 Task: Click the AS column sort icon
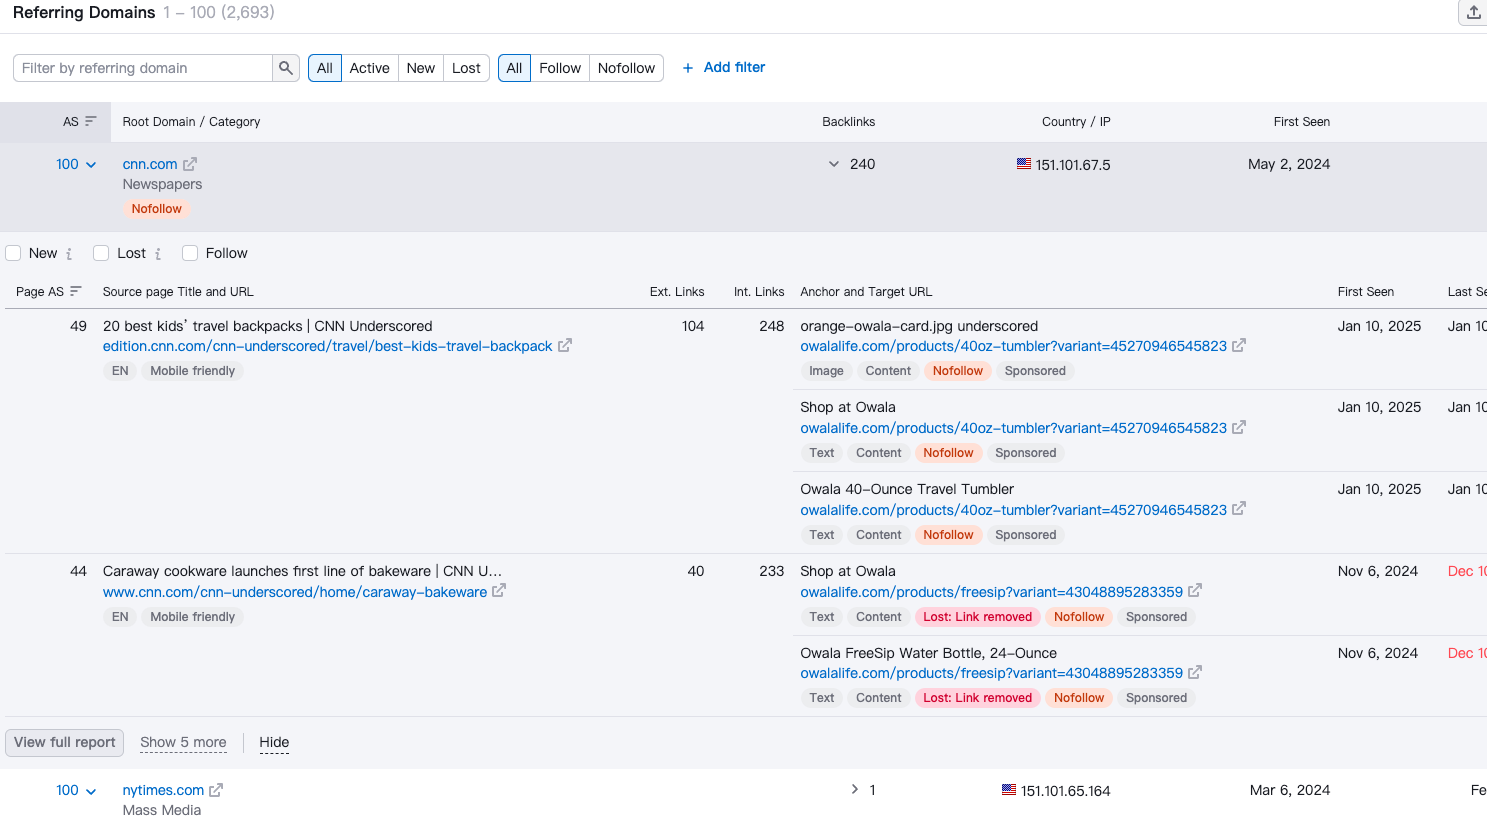point(91,122)
